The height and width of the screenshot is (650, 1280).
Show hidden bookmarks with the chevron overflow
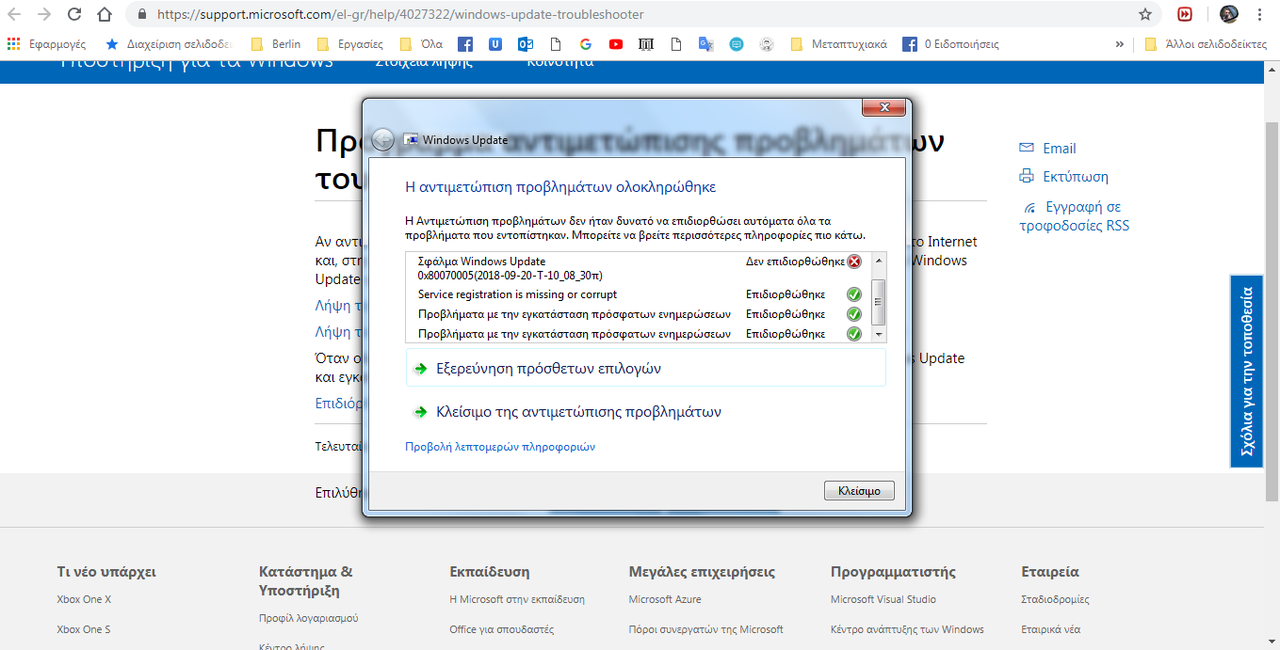[x=1119, y=44]
